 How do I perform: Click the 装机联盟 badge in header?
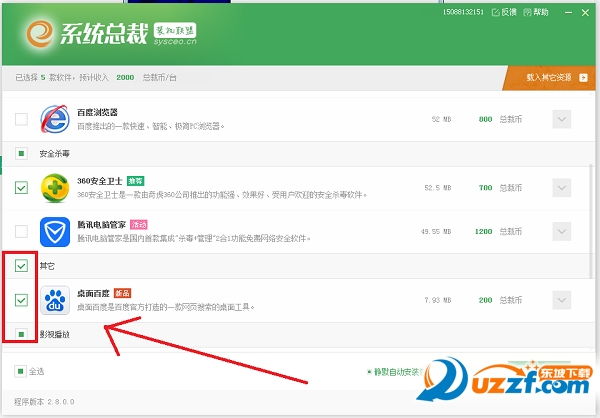pyautogui.click(x=175, y=30)
